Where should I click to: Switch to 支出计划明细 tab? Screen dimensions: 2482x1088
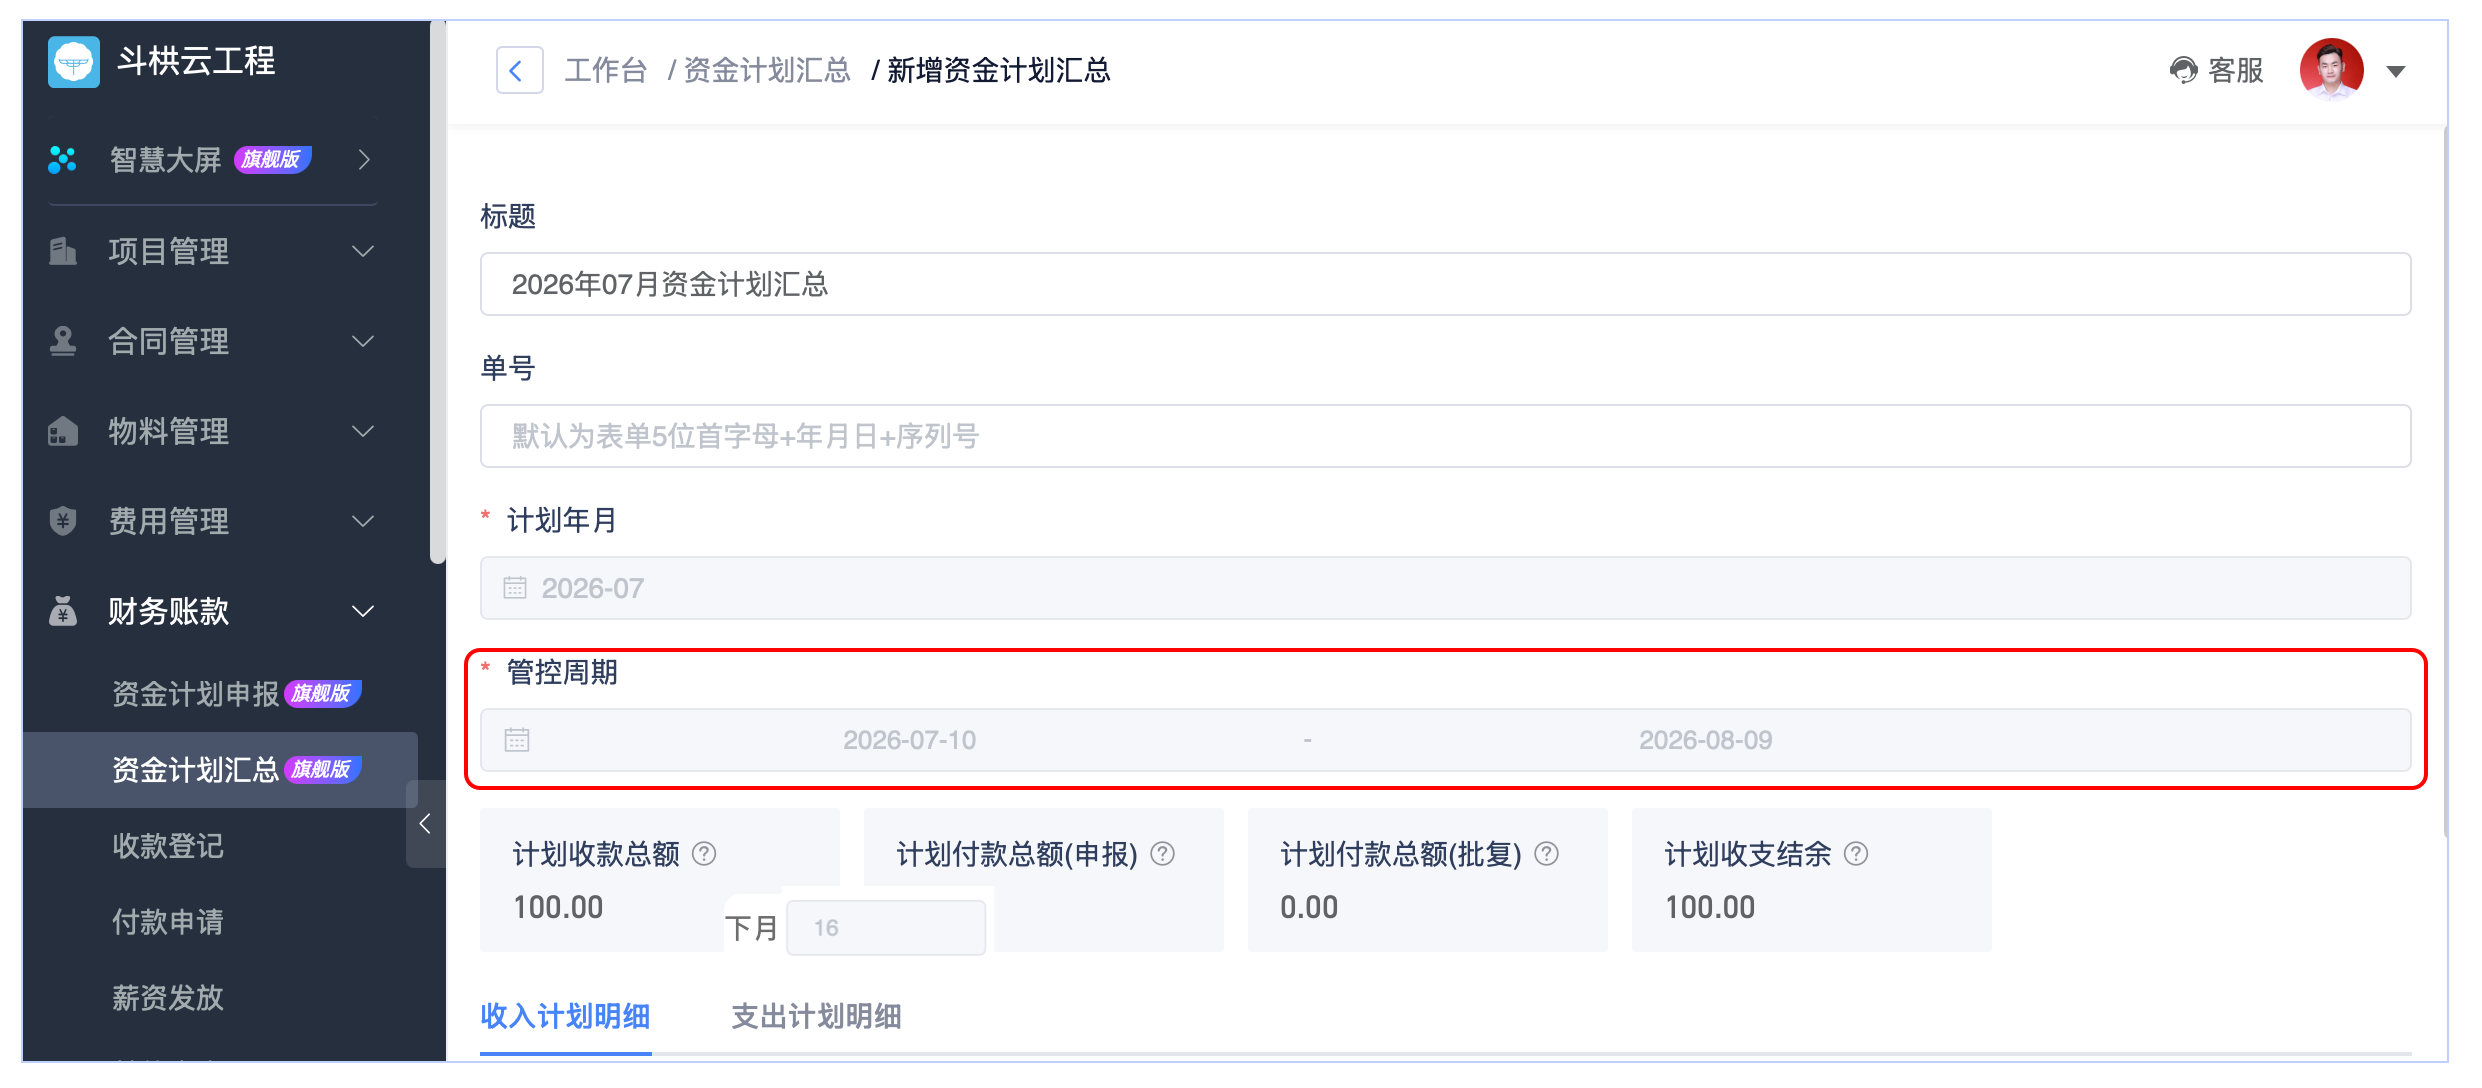[816, 1016]
